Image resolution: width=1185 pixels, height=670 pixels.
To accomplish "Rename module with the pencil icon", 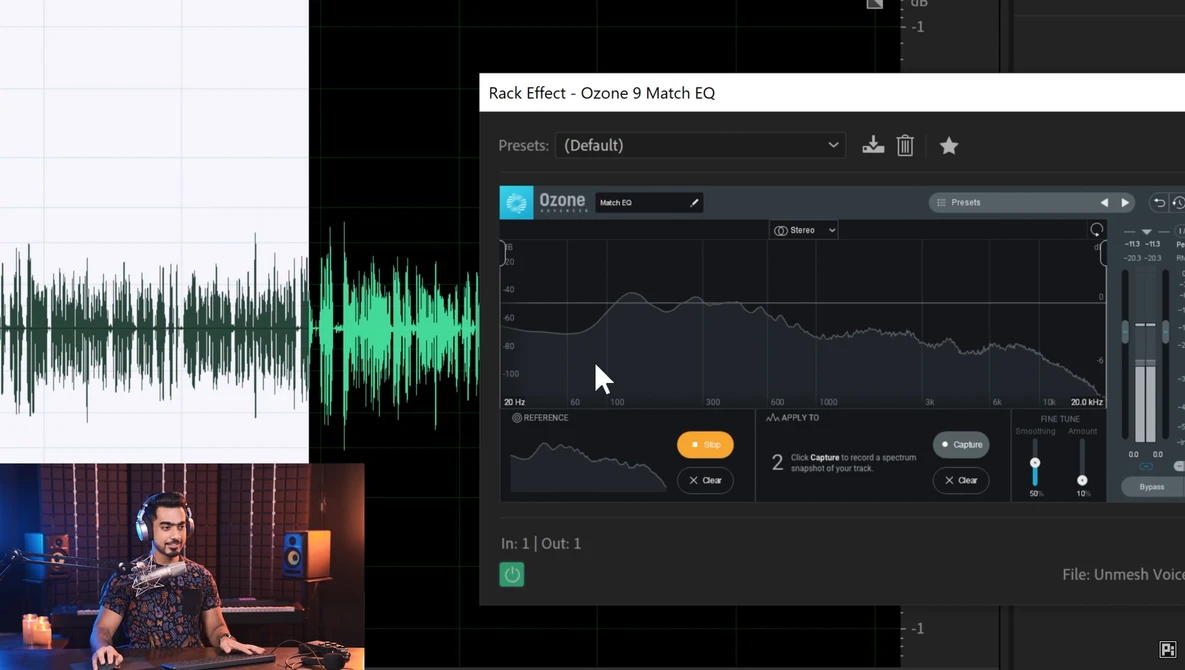I will pos(694,202).
